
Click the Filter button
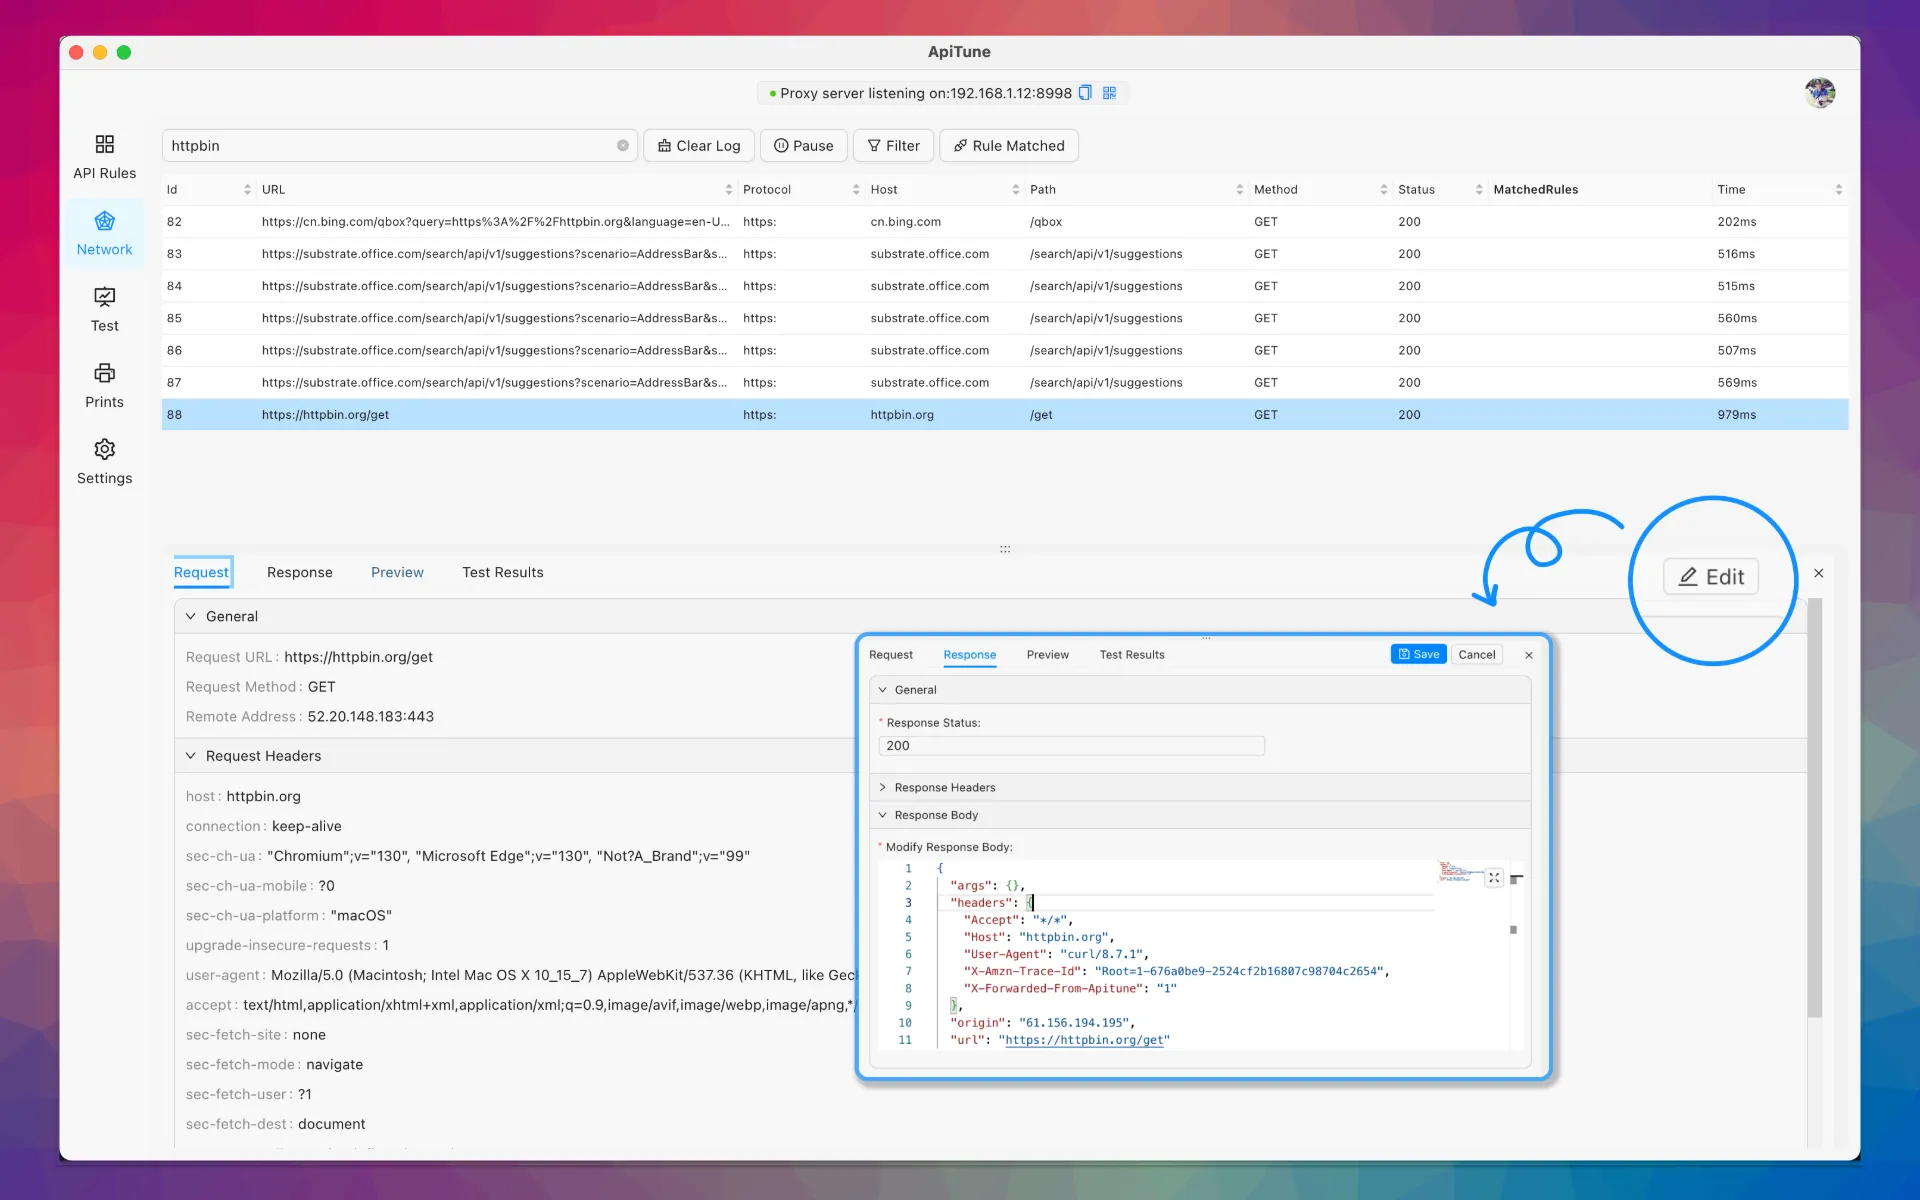pyautogui.click(x=893, y=145)
